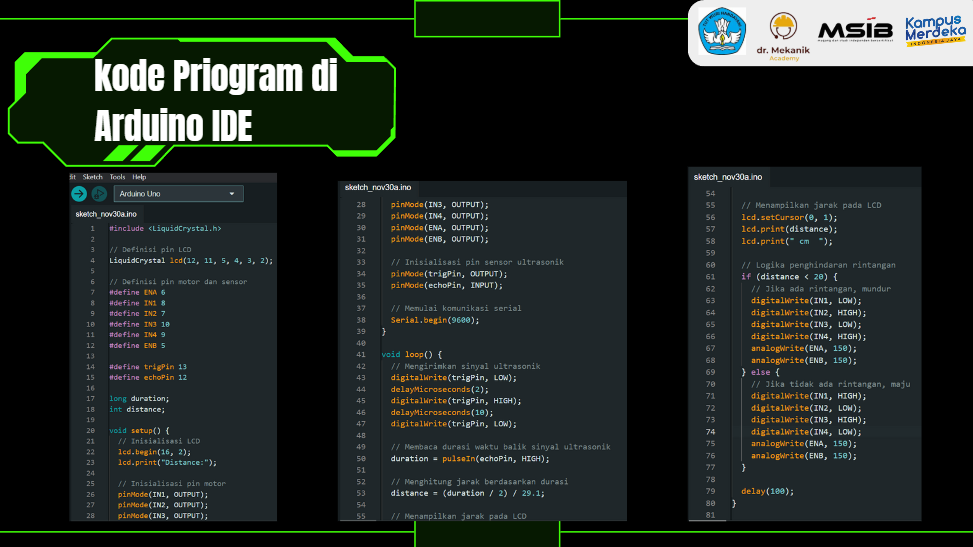Click the line 'digitalWrite(IN4, HIGH);'
The height and width of the screenshot is (547, 973).
[809, 337]
